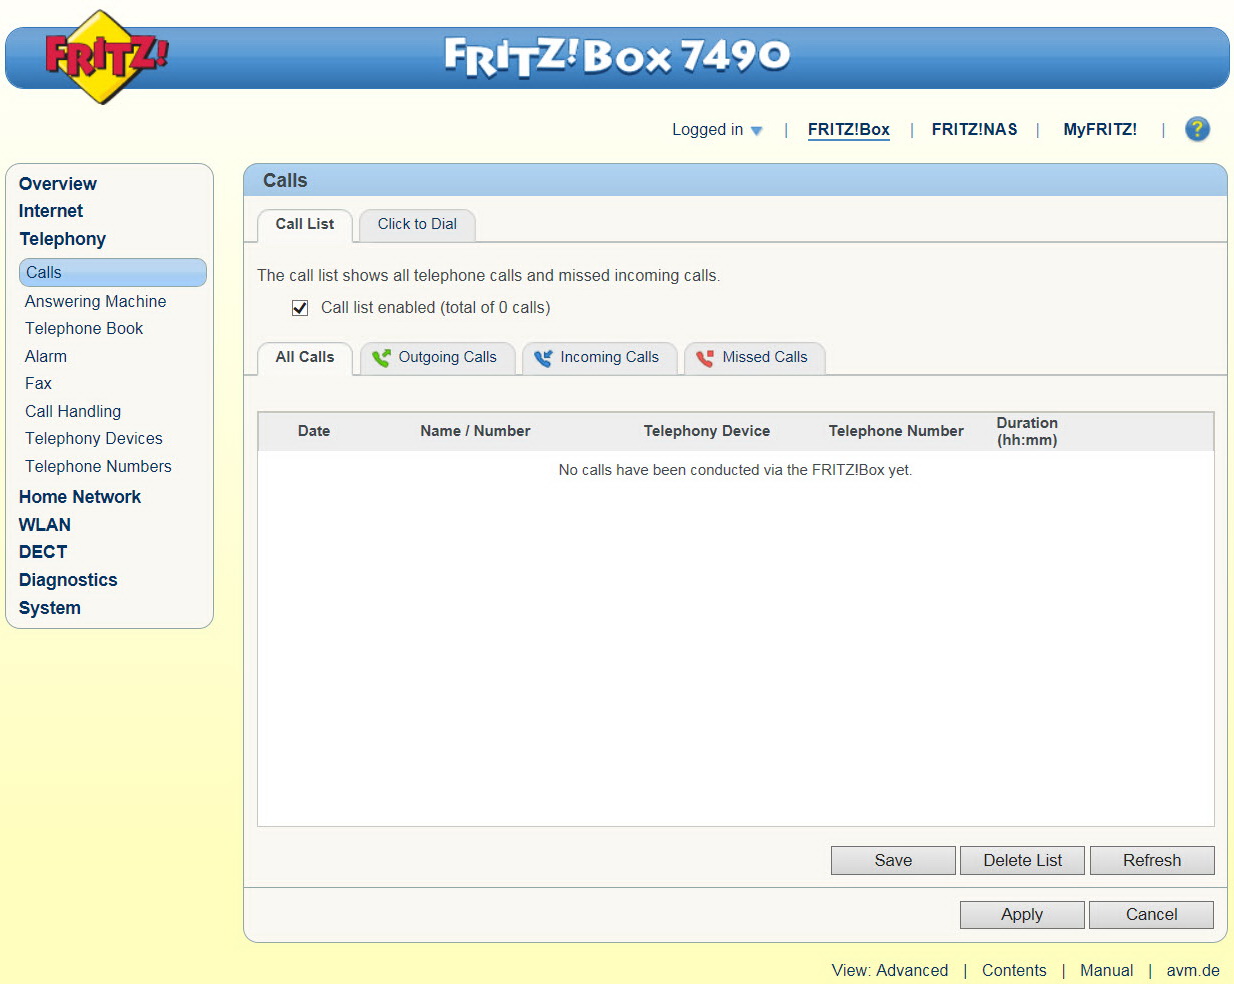This screenshot has width=1234, height=984.
Task: Expand the Logged in dropdown arrow
Action: click(x=756, y=131)
